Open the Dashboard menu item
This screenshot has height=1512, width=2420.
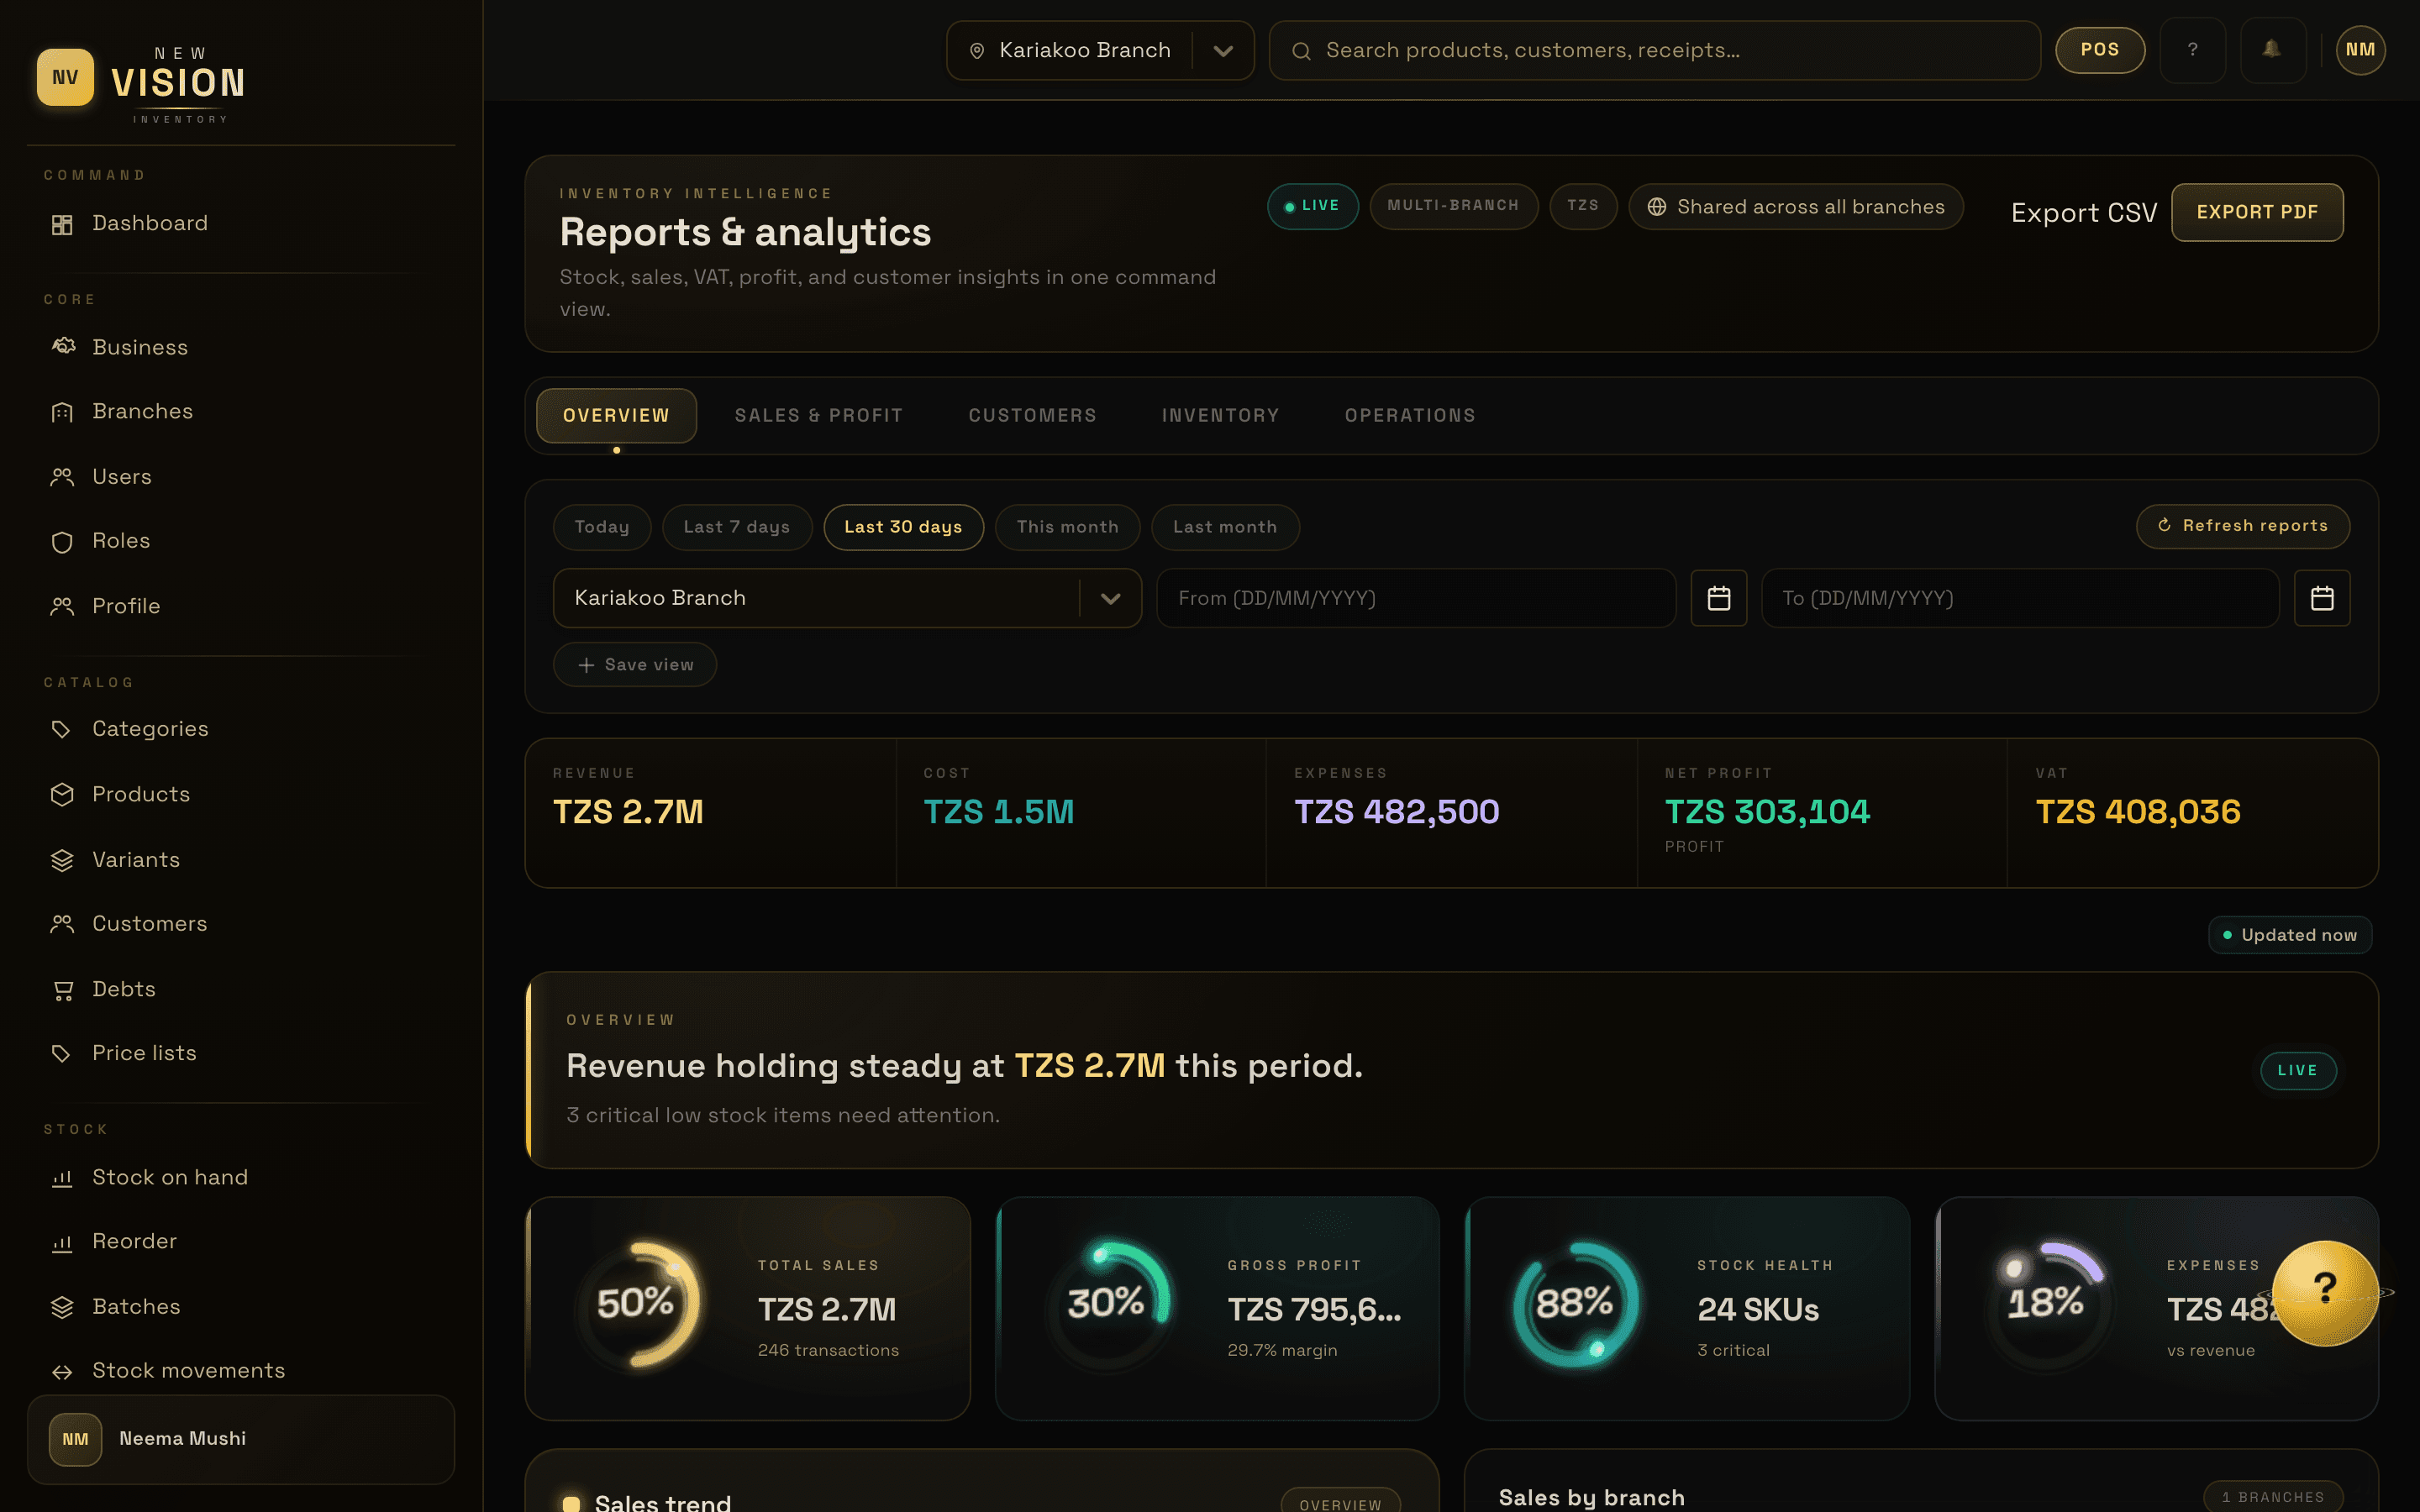tap(240, 224)
